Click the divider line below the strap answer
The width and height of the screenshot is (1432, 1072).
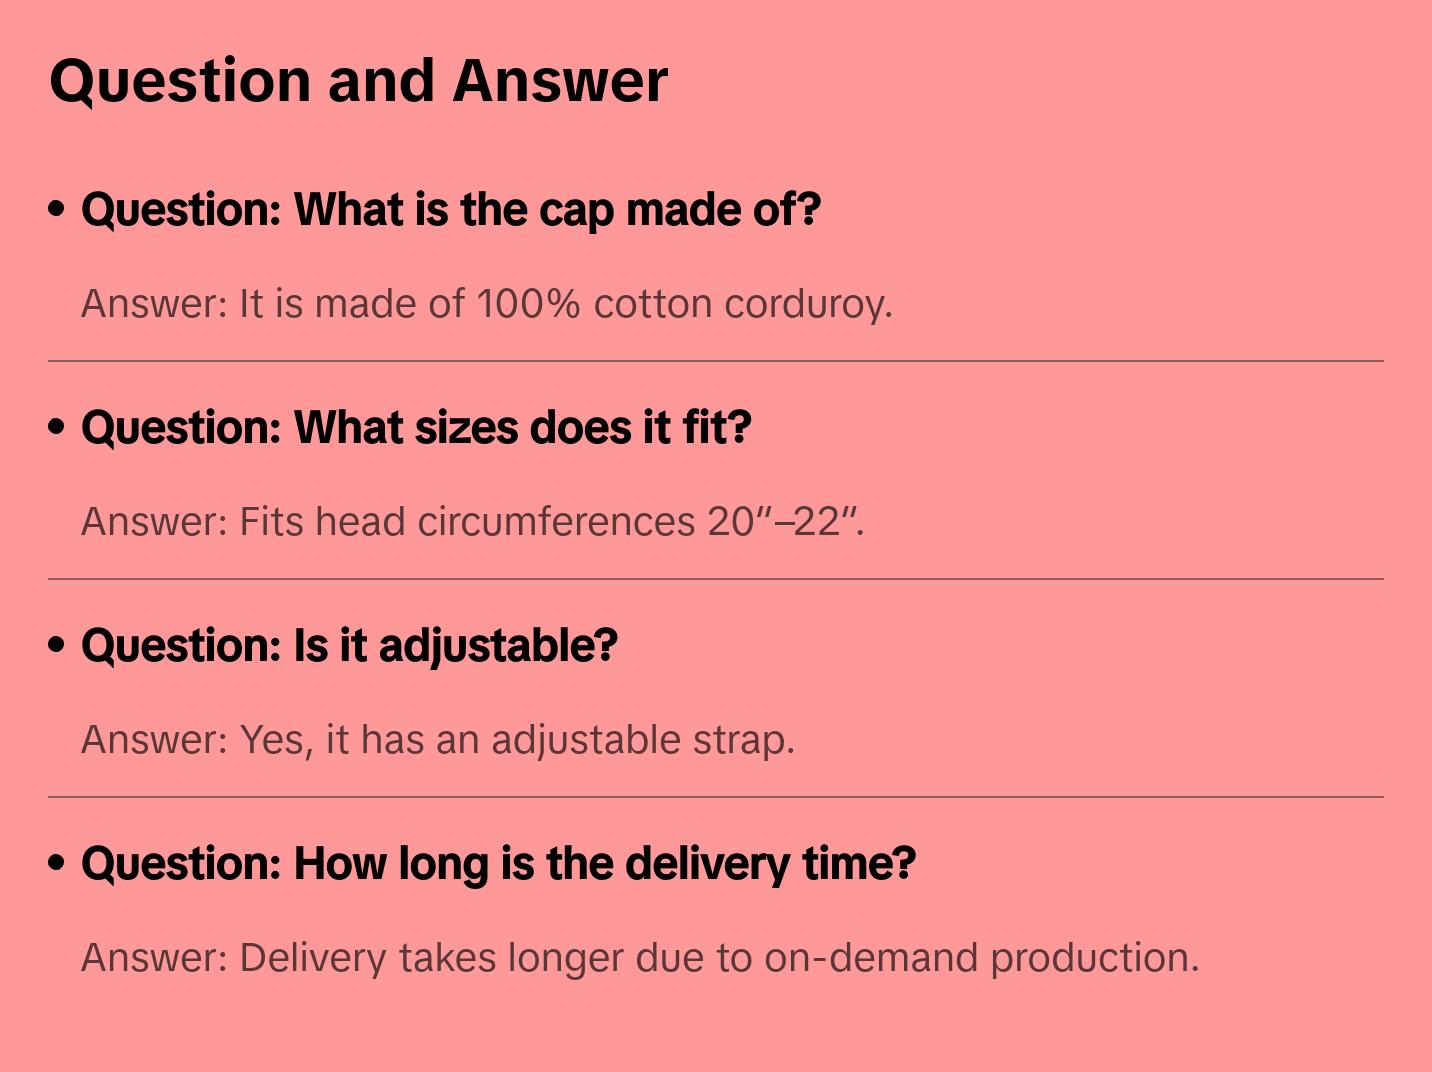pyautogui.click(x=716, y=797)
